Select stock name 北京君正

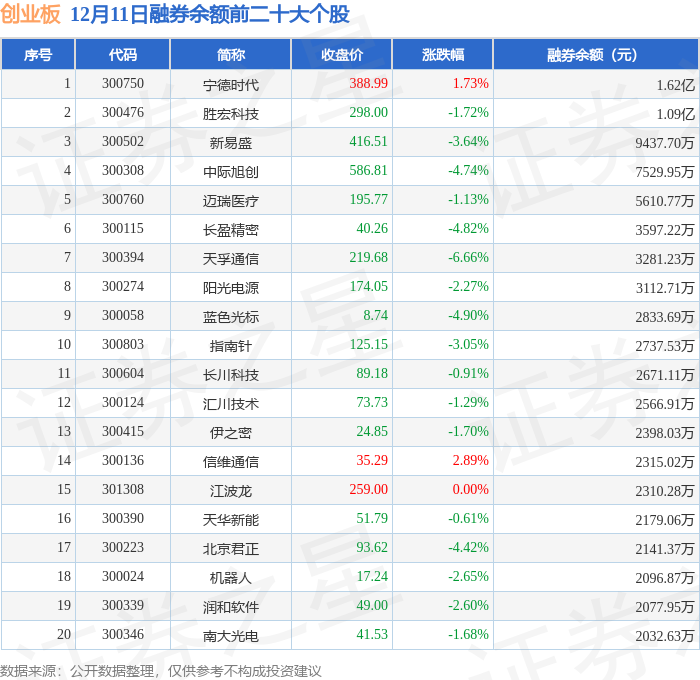point(231,549)
